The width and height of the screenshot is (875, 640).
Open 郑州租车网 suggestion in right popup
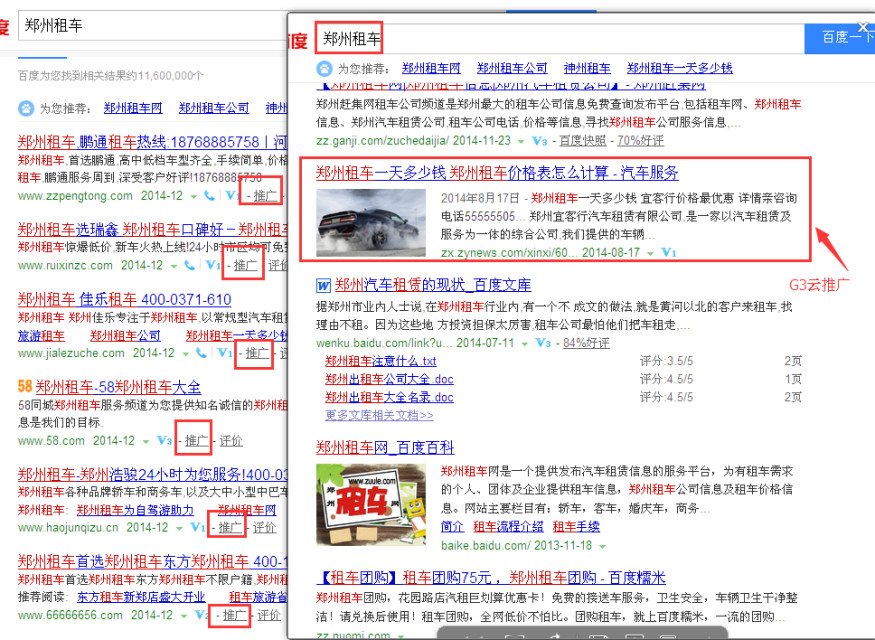(431, 69)
